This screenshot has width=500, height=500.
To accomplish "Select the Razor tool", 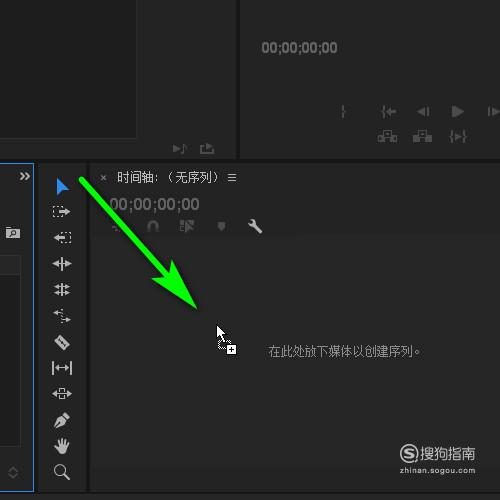I will point(62,342).
